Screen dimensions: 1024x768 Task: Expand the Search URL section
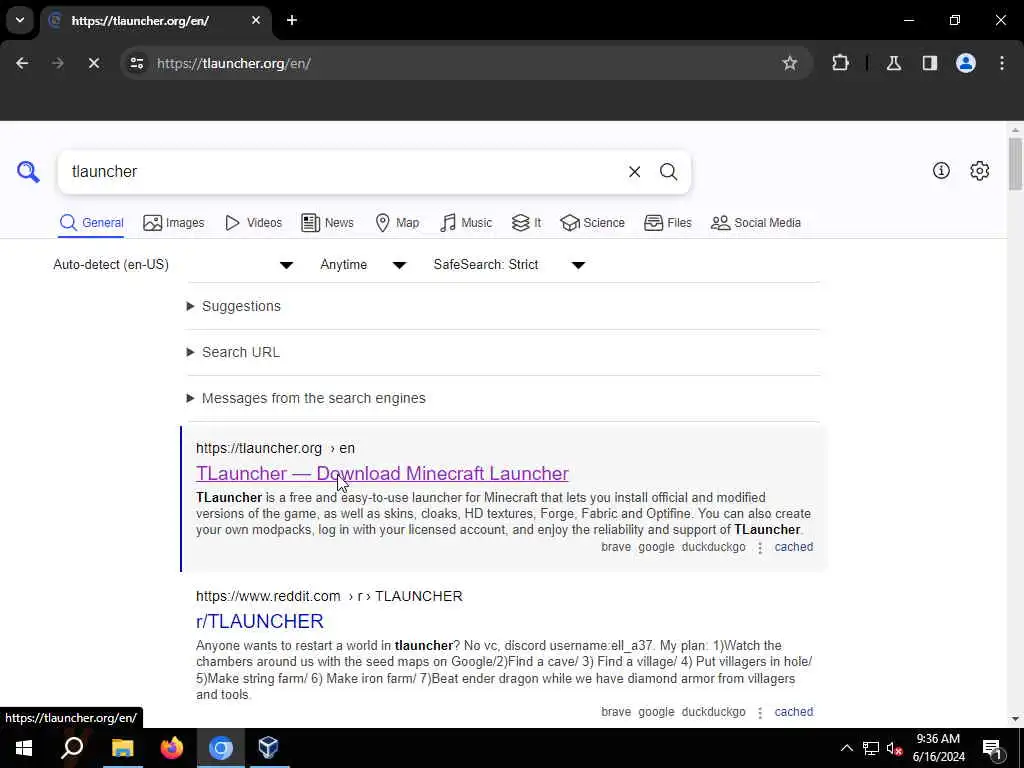(x=233, y=352)
